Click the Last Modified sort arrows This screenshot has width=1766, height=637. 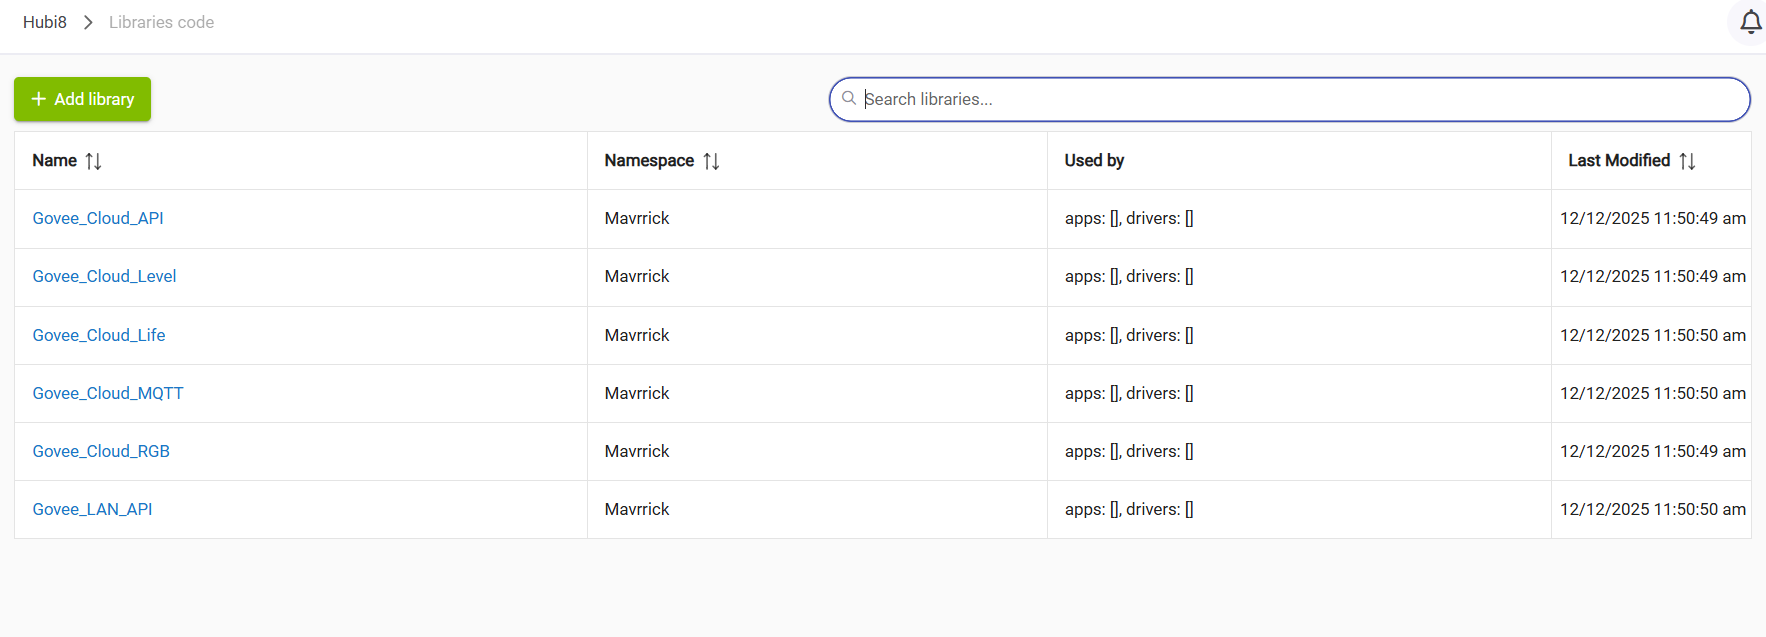pos(1687,161)
